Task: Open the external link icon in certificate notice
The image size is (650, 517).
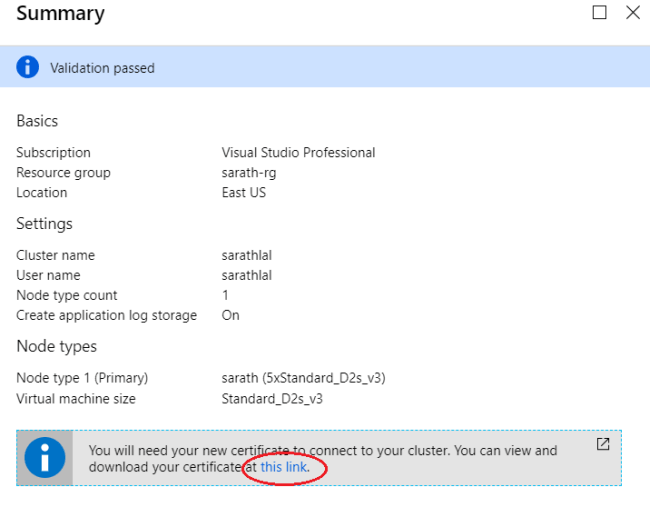Action: (603, 444)
